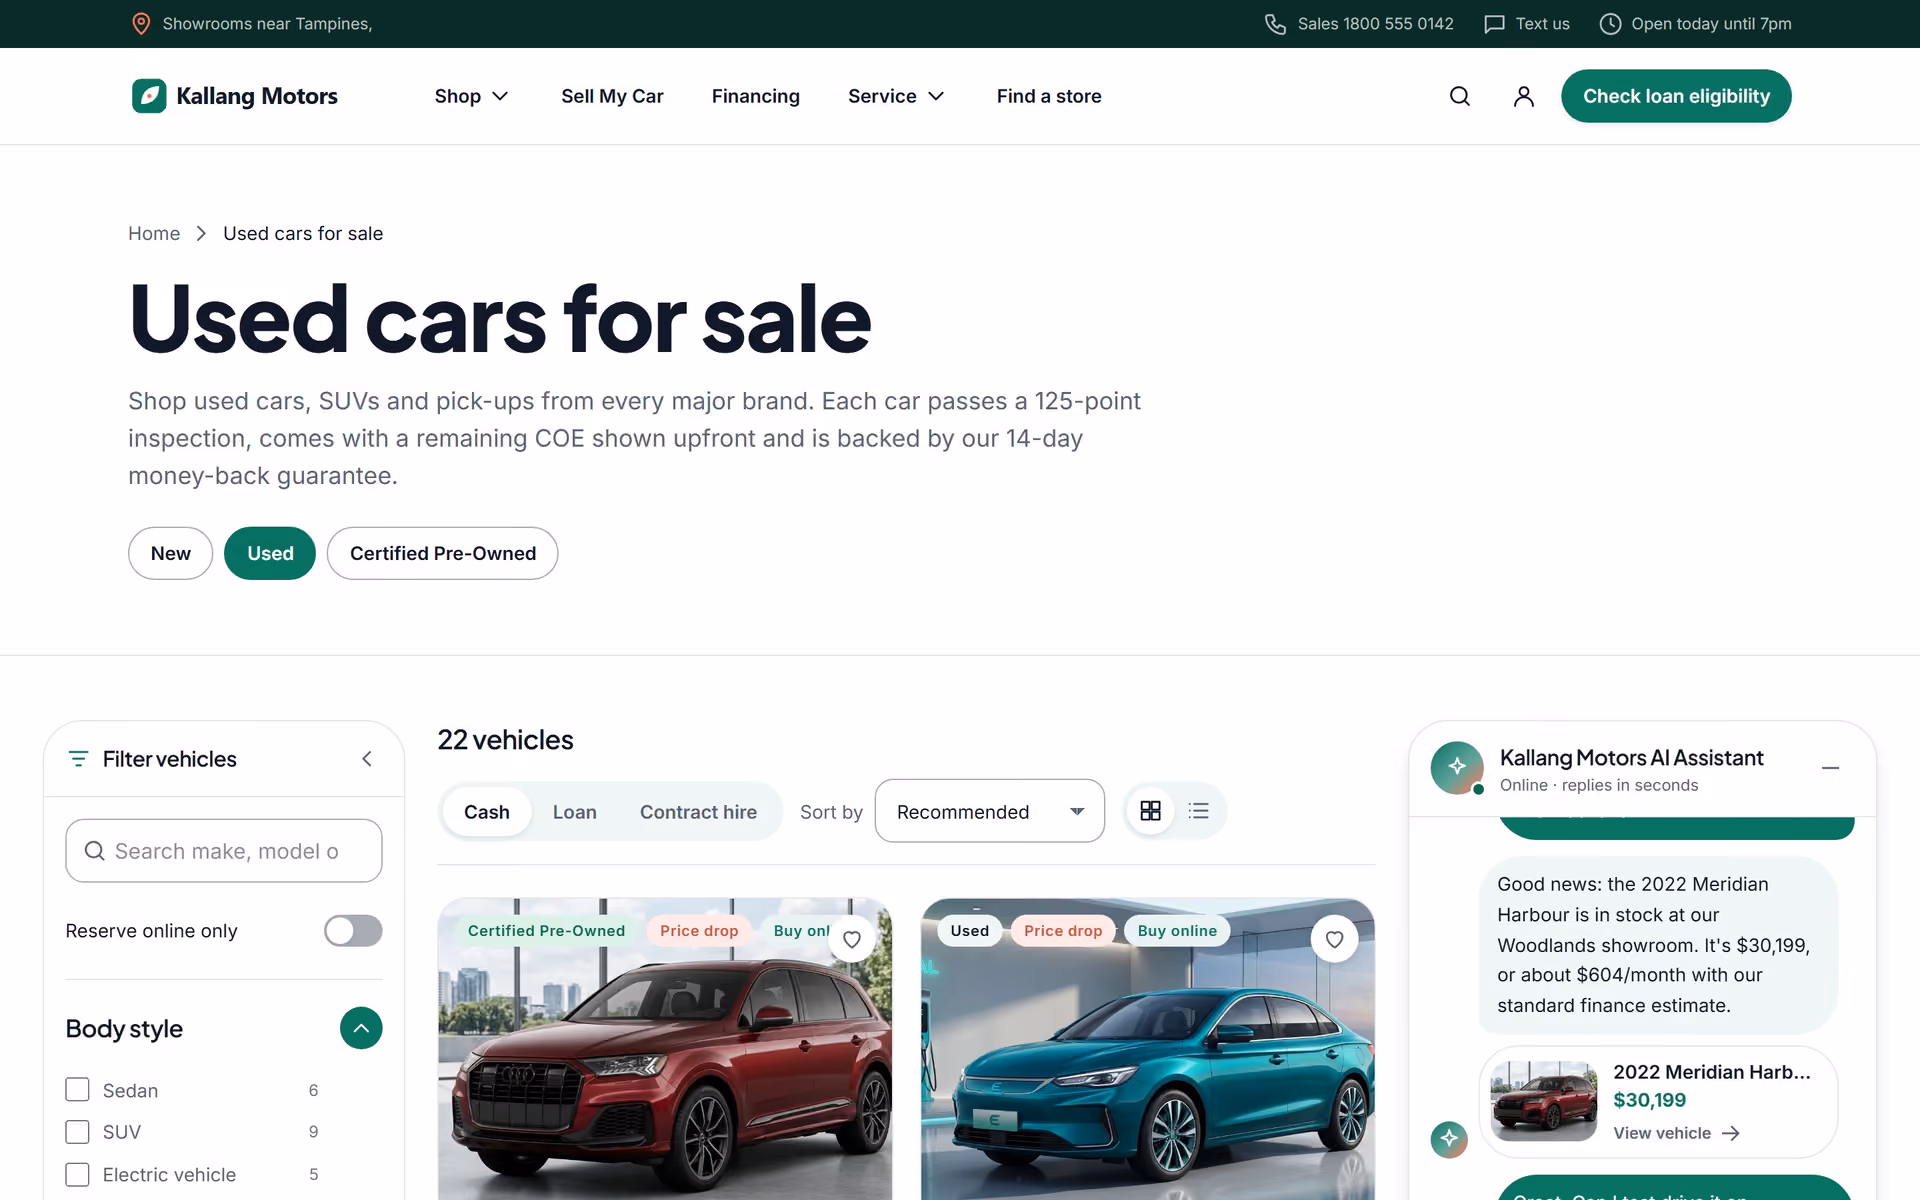Collapse the Body style section
Screen dimensions: 1920x1200
tap(361, 1028)
